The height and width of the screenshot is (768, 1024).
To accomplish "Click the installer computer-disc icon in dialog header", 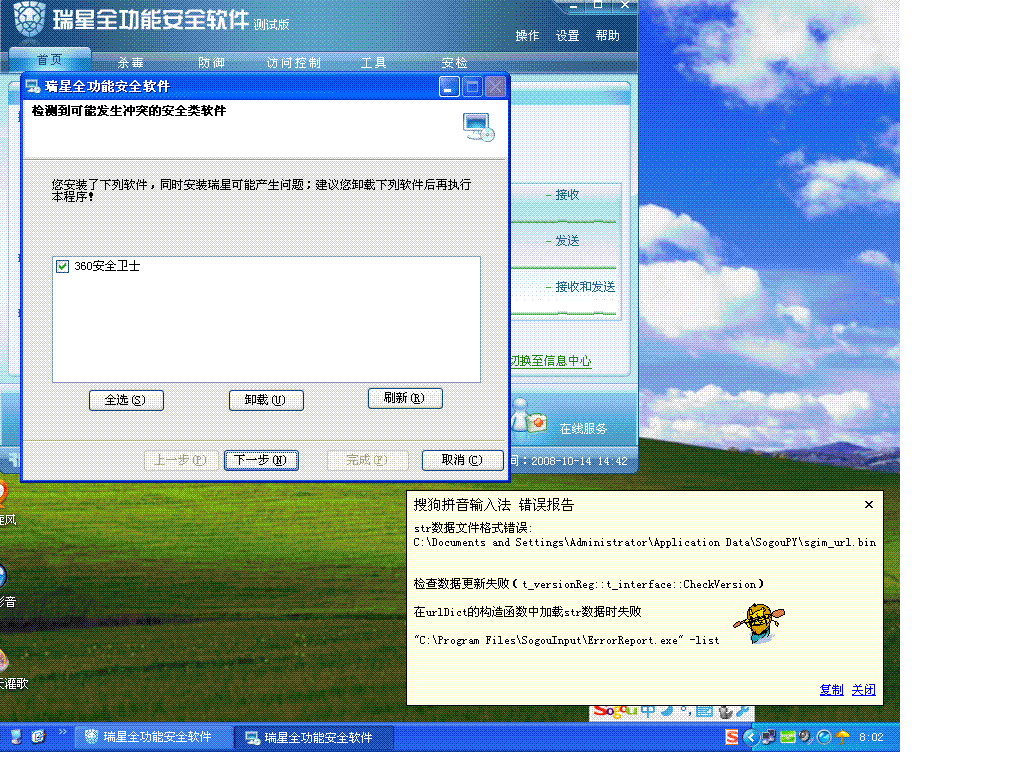I will coord(479,127).
